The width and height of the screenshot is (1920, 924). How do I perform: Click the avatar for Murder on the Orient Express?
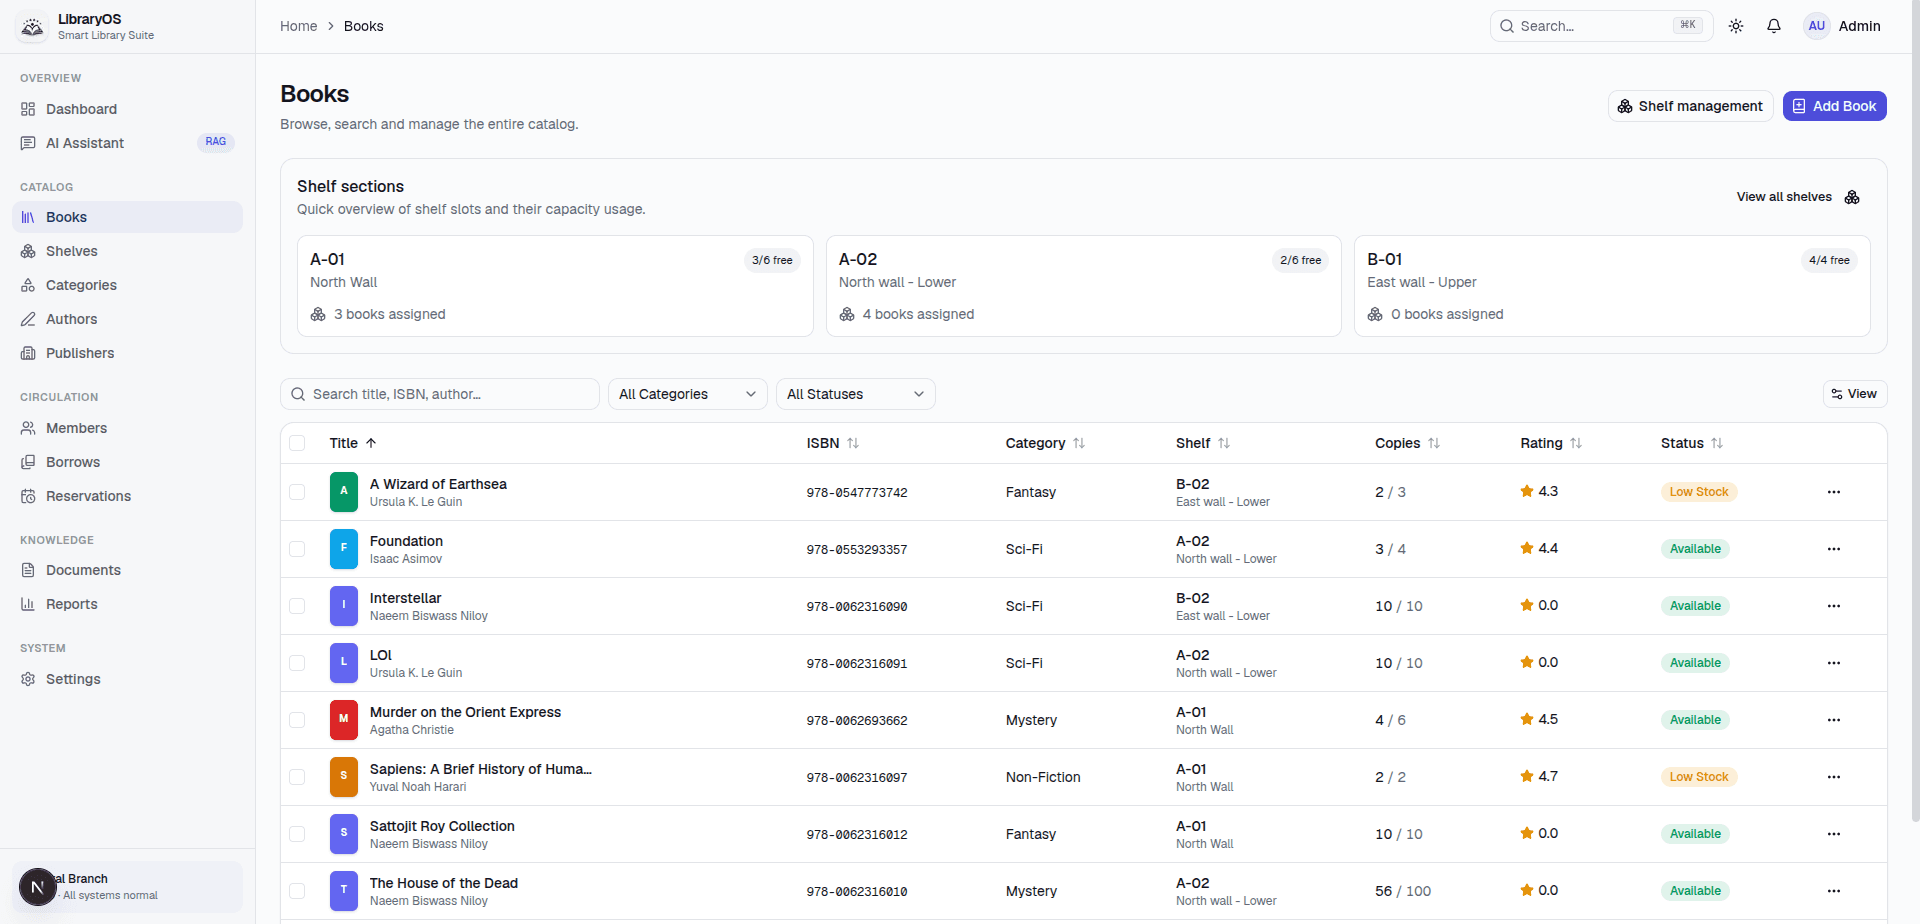[x=344, y=720]
